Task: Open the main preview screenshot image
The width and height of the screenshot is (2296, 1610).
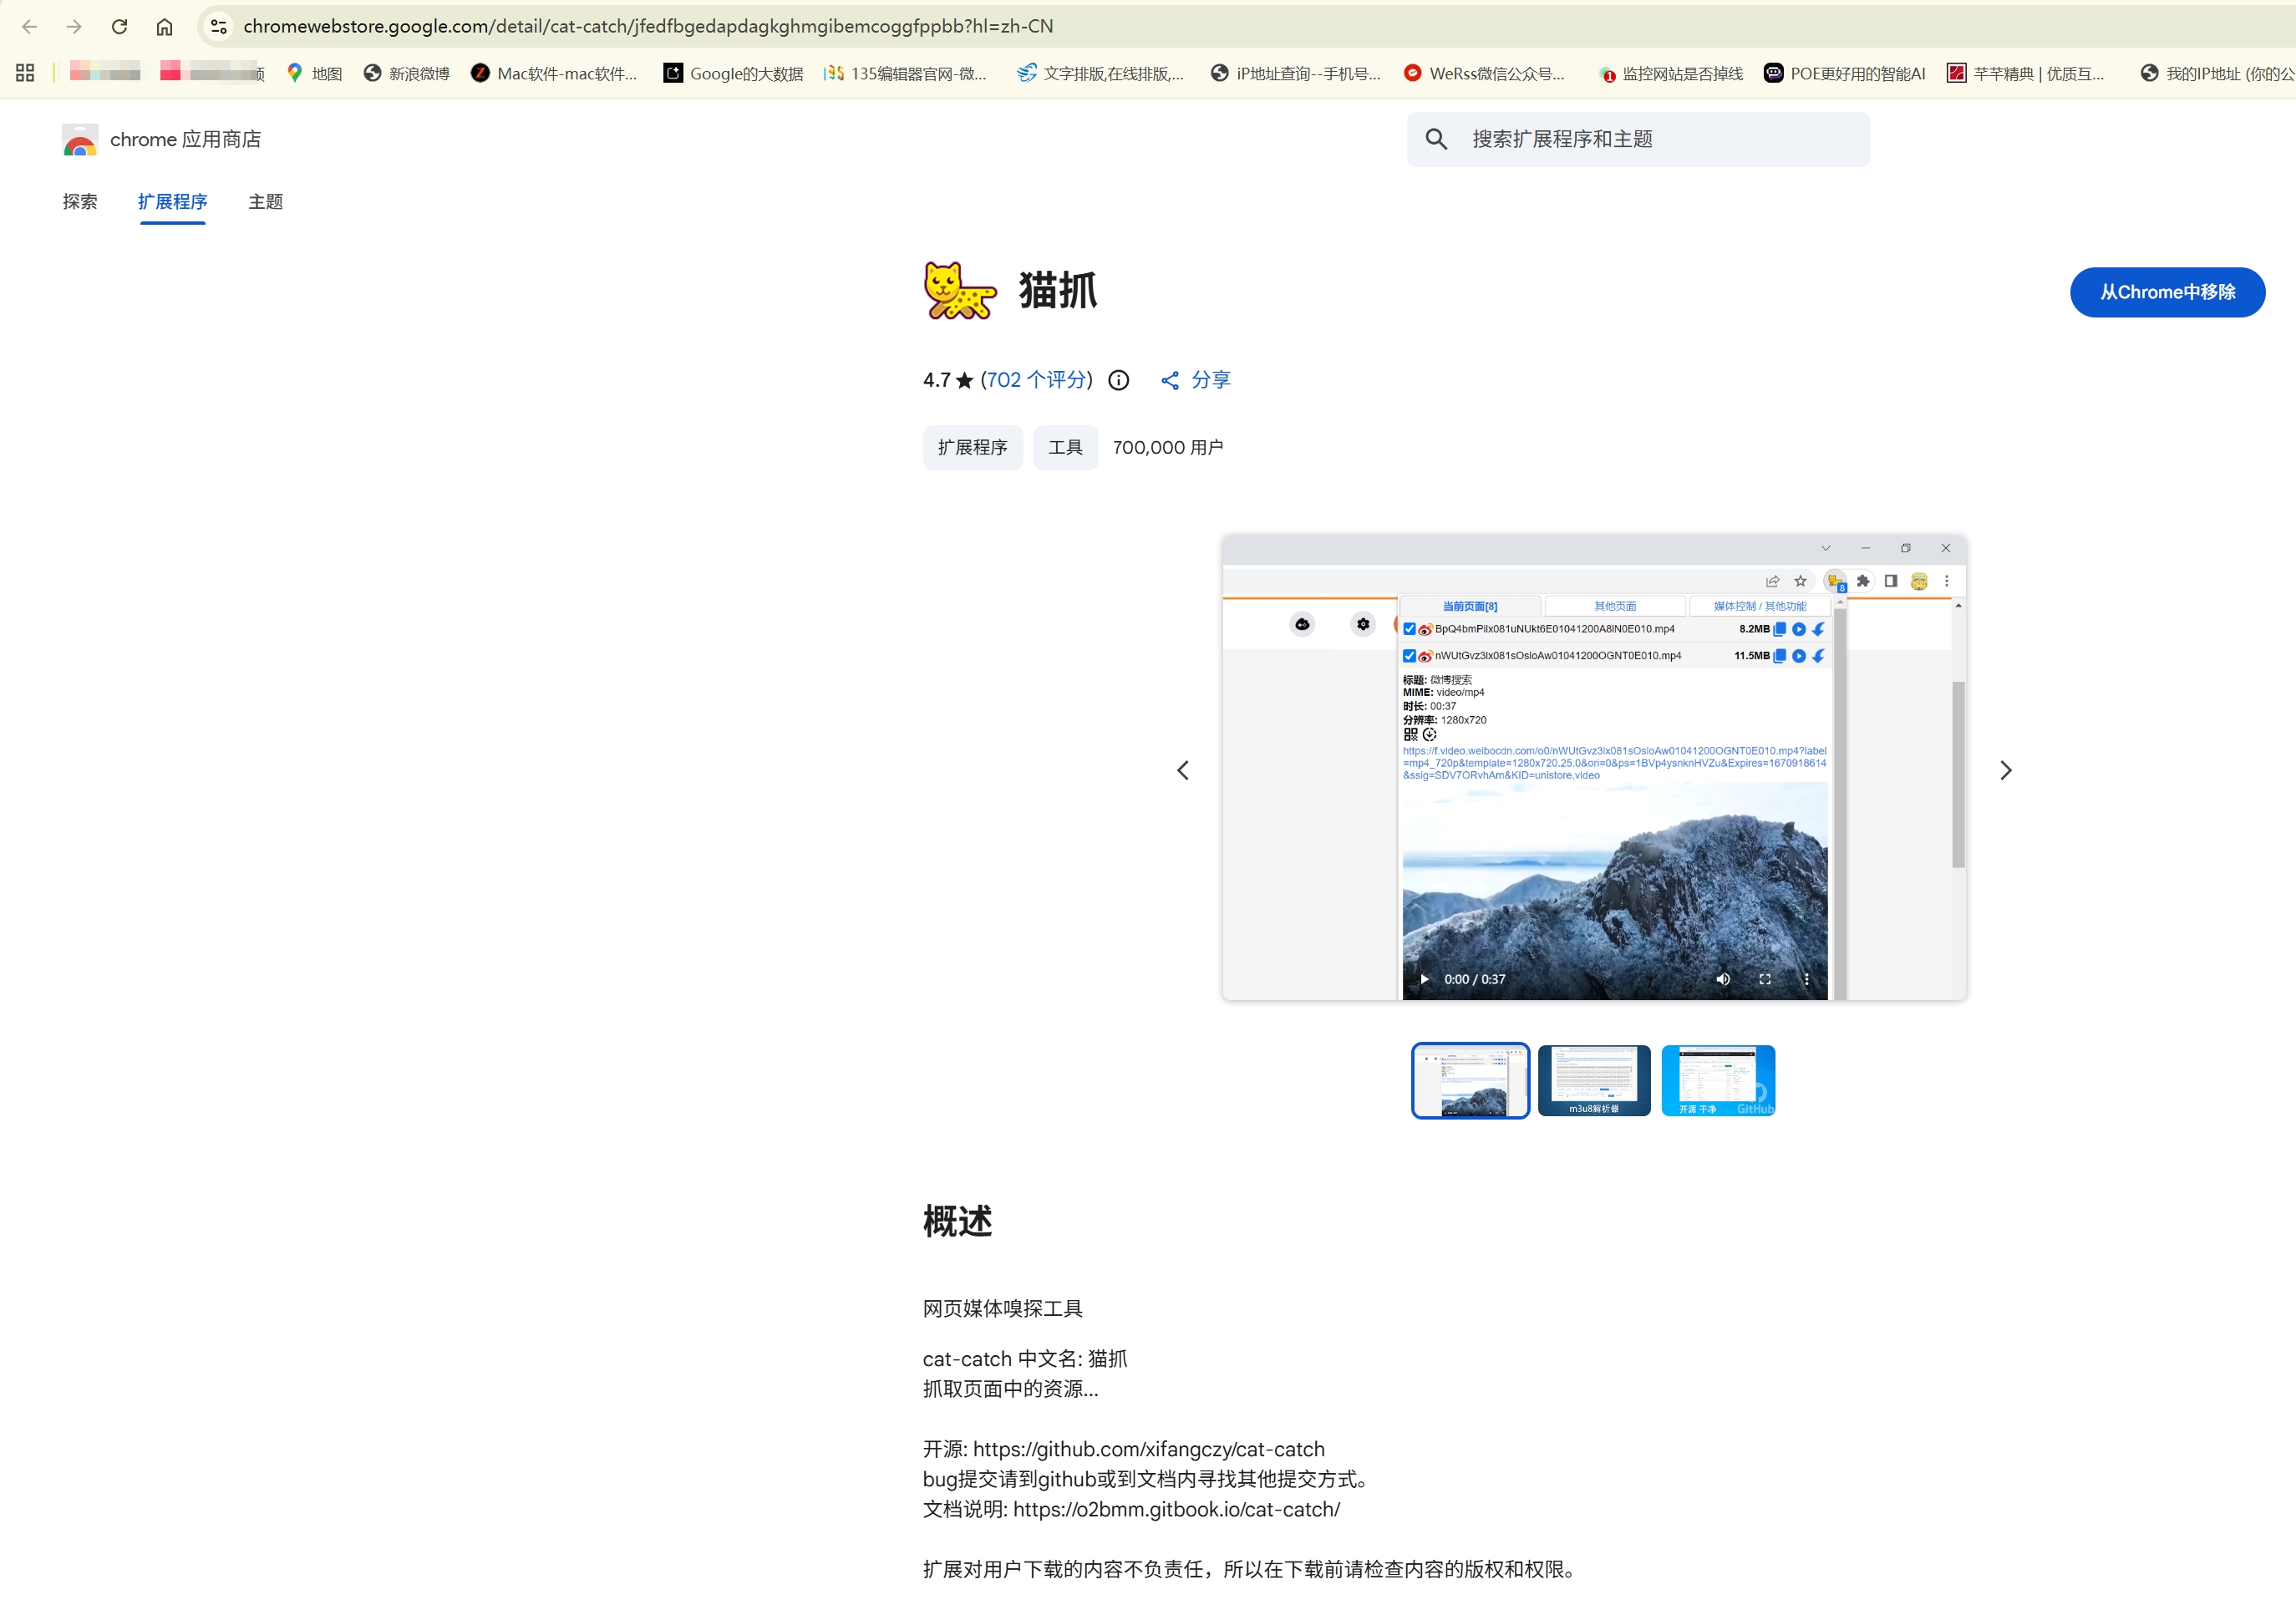Action: pyautogui.click(x=1594, y=767)
